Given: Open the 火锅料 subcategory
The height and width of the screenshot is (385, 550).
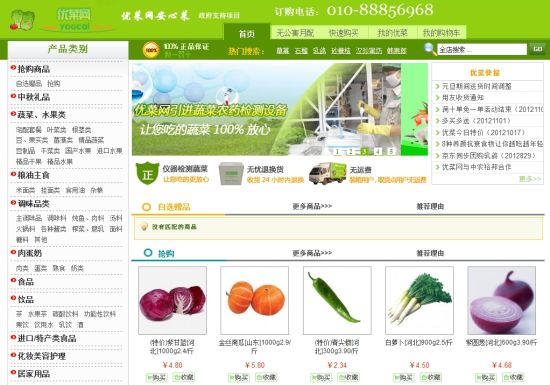Looking at the screenshot, I should click(x=26, y=229).
